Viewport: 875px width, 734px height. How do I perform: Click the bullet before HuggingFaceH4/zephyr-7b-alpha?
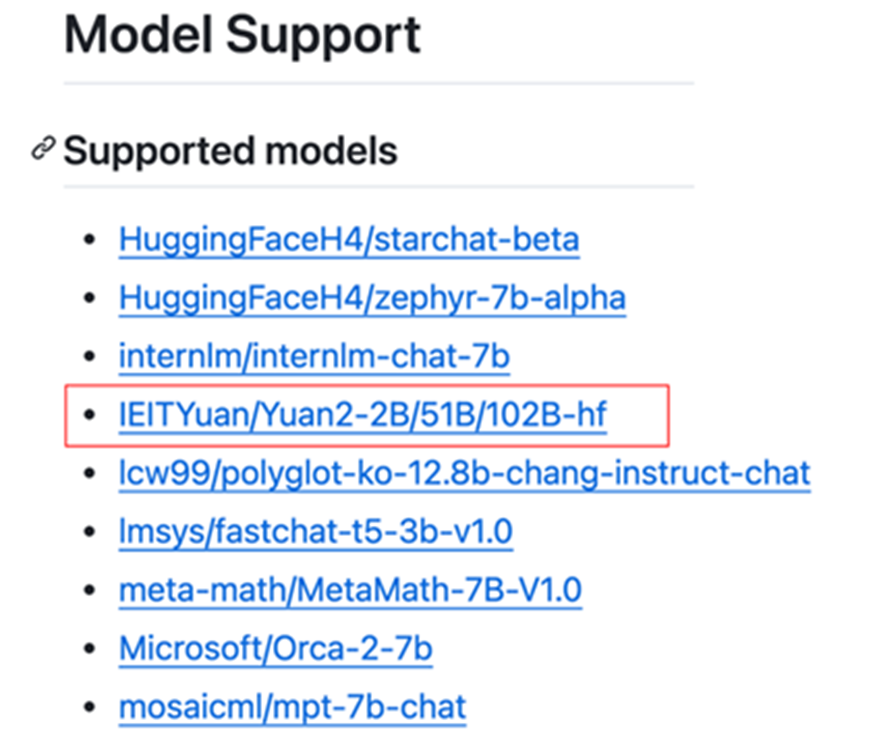pyautogui.click(x=91, y=299)
